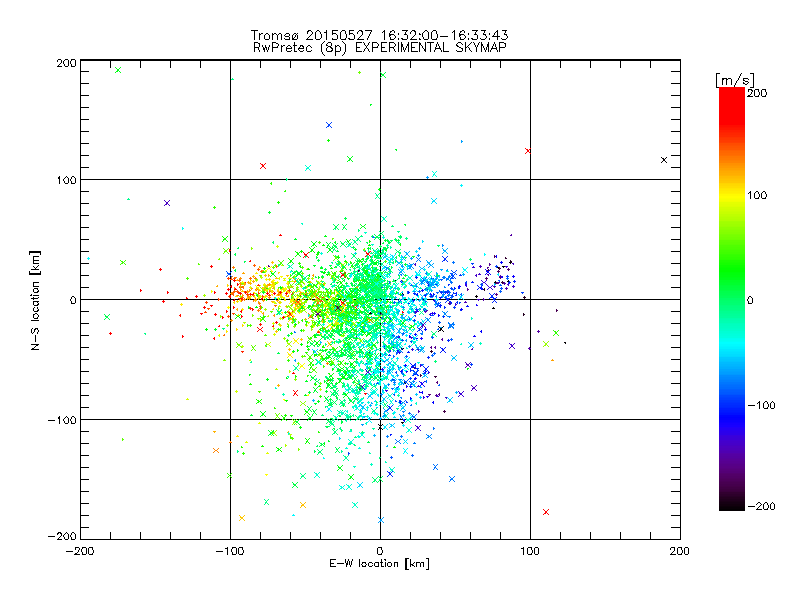The width and height of the screenshot is (800, 600).
Task: Select the 'E-W location [km]' axis label
Action: (x=379, y=563)
